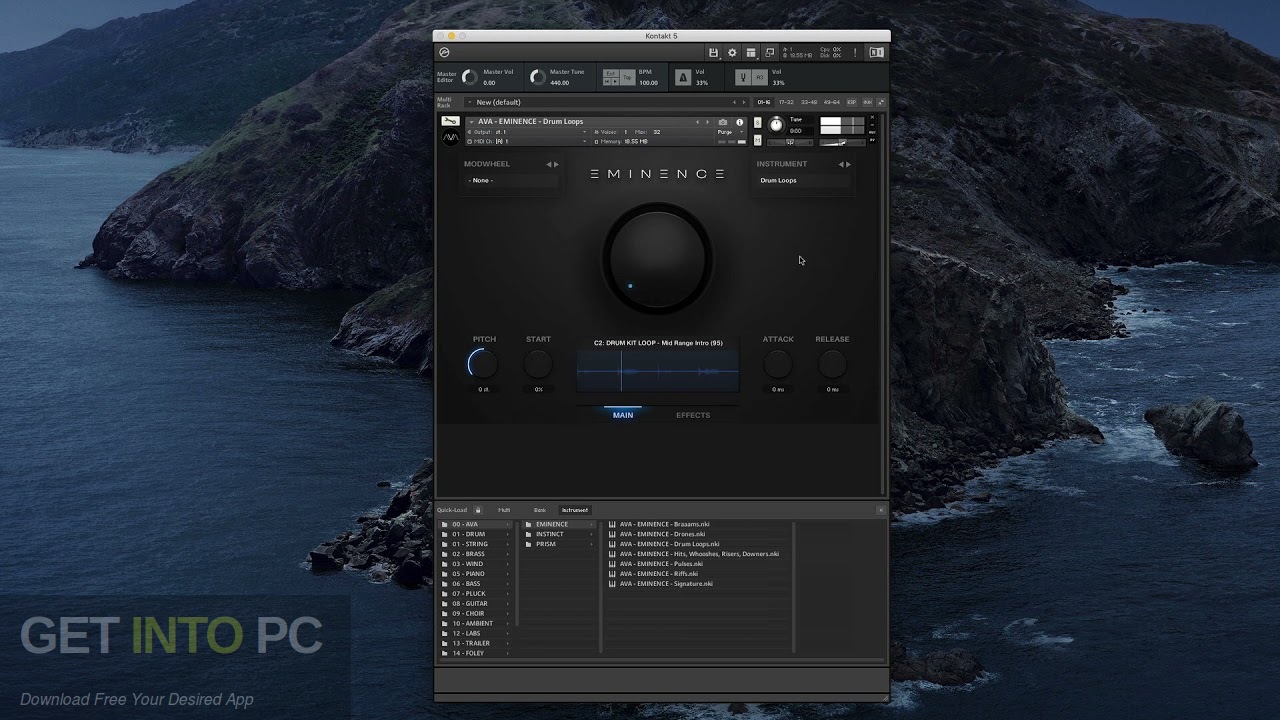This screenshot has height=720, width=1280.
Task: Click the RELEASE knob
Action: tap(832, 364)
